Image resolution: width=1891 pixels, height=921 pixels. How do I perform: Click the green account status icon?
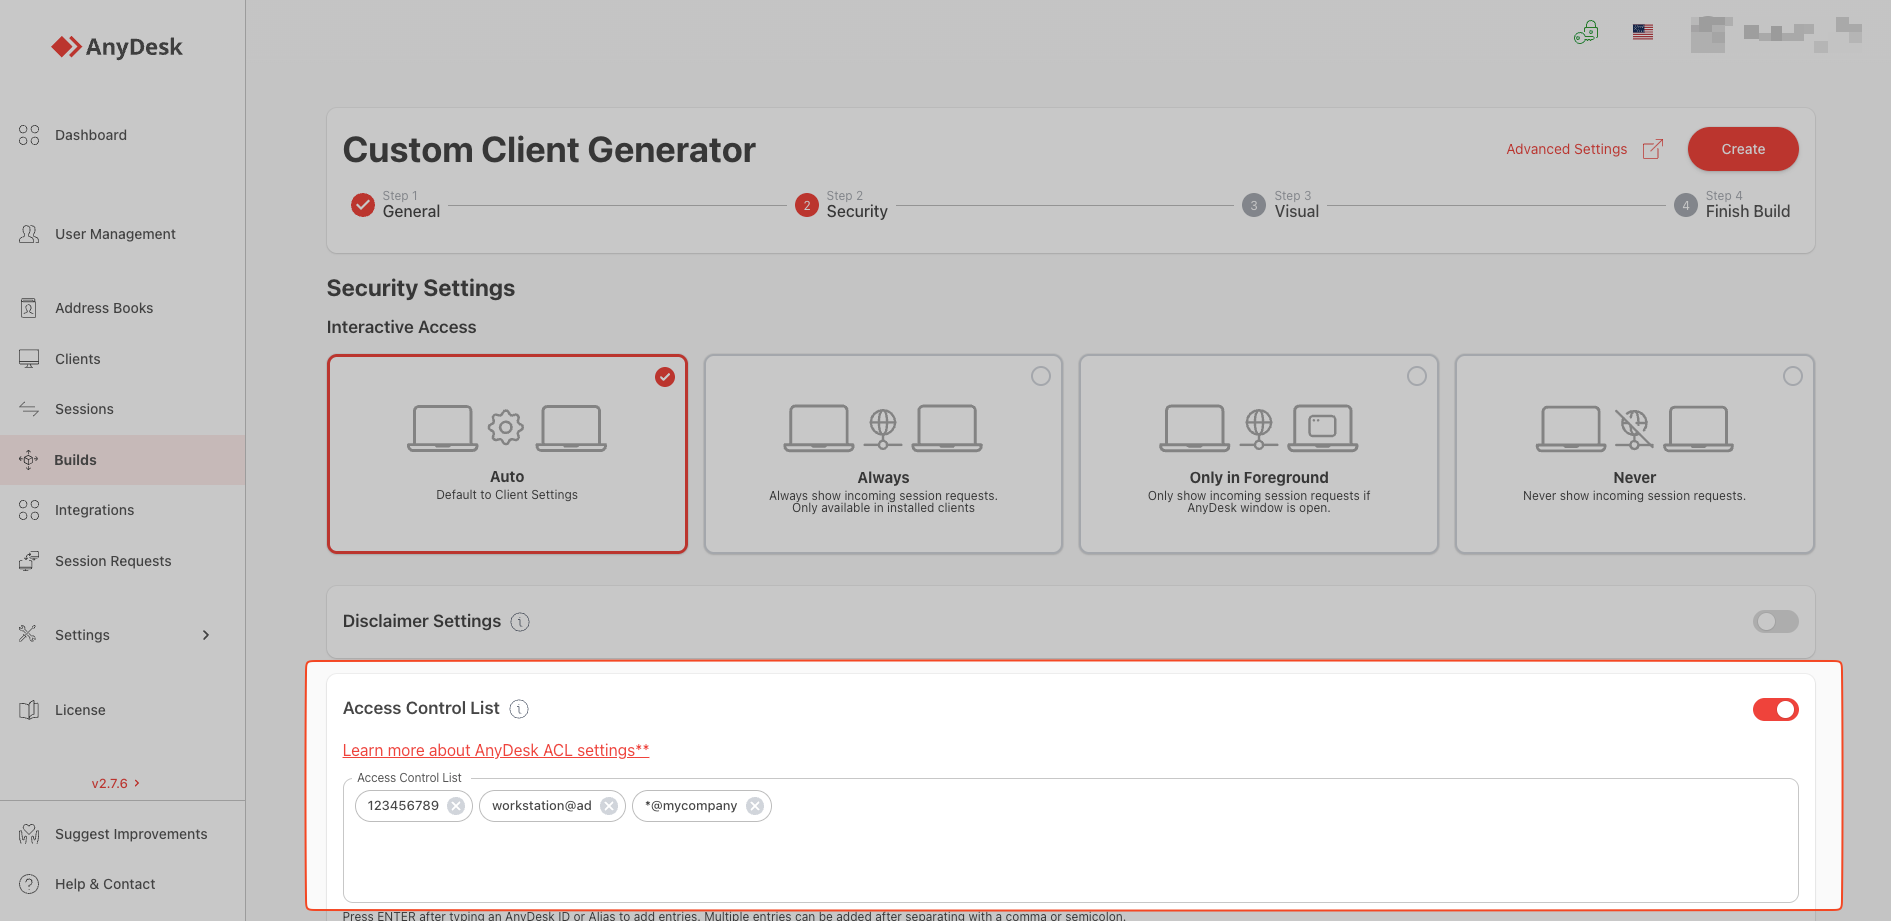coord(1586,33)
